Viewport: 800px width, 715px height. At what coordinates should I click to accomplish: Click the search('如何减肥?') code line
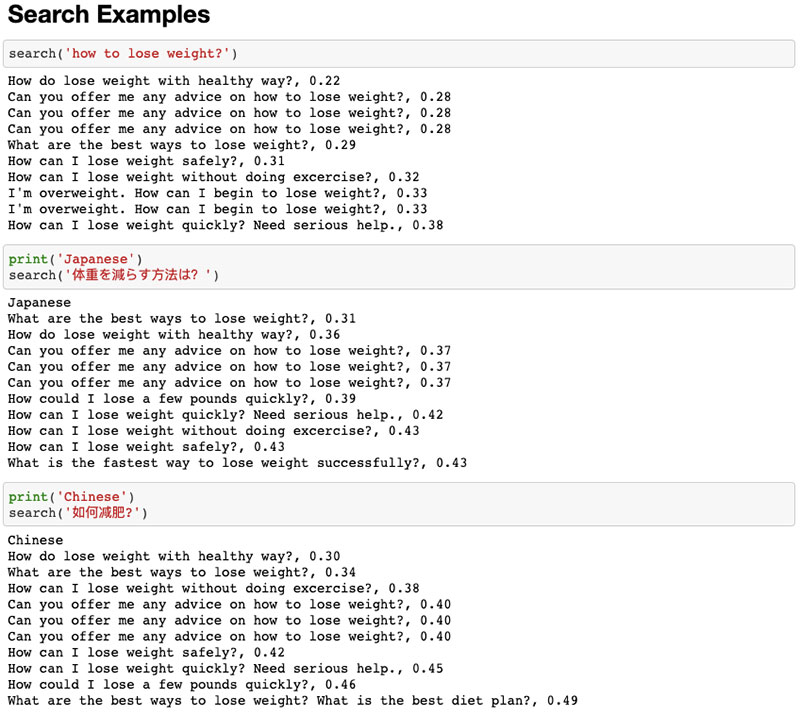[78, 513]
